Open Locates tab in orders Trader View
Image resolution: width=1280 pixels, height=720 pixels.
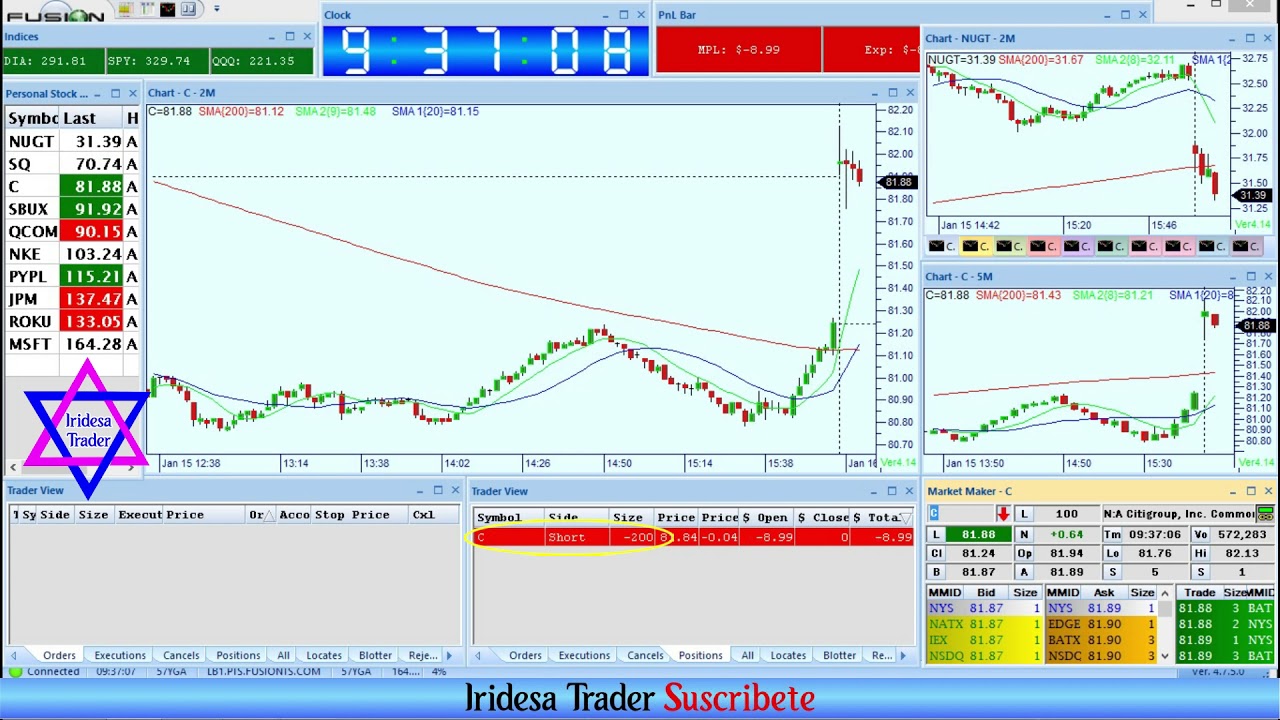pos(324,656)
